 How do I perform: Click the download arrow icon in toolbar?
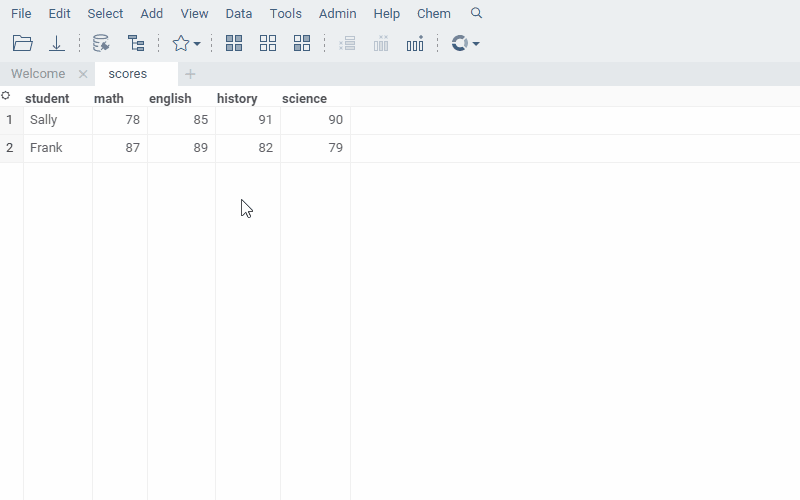coord(57,43)
